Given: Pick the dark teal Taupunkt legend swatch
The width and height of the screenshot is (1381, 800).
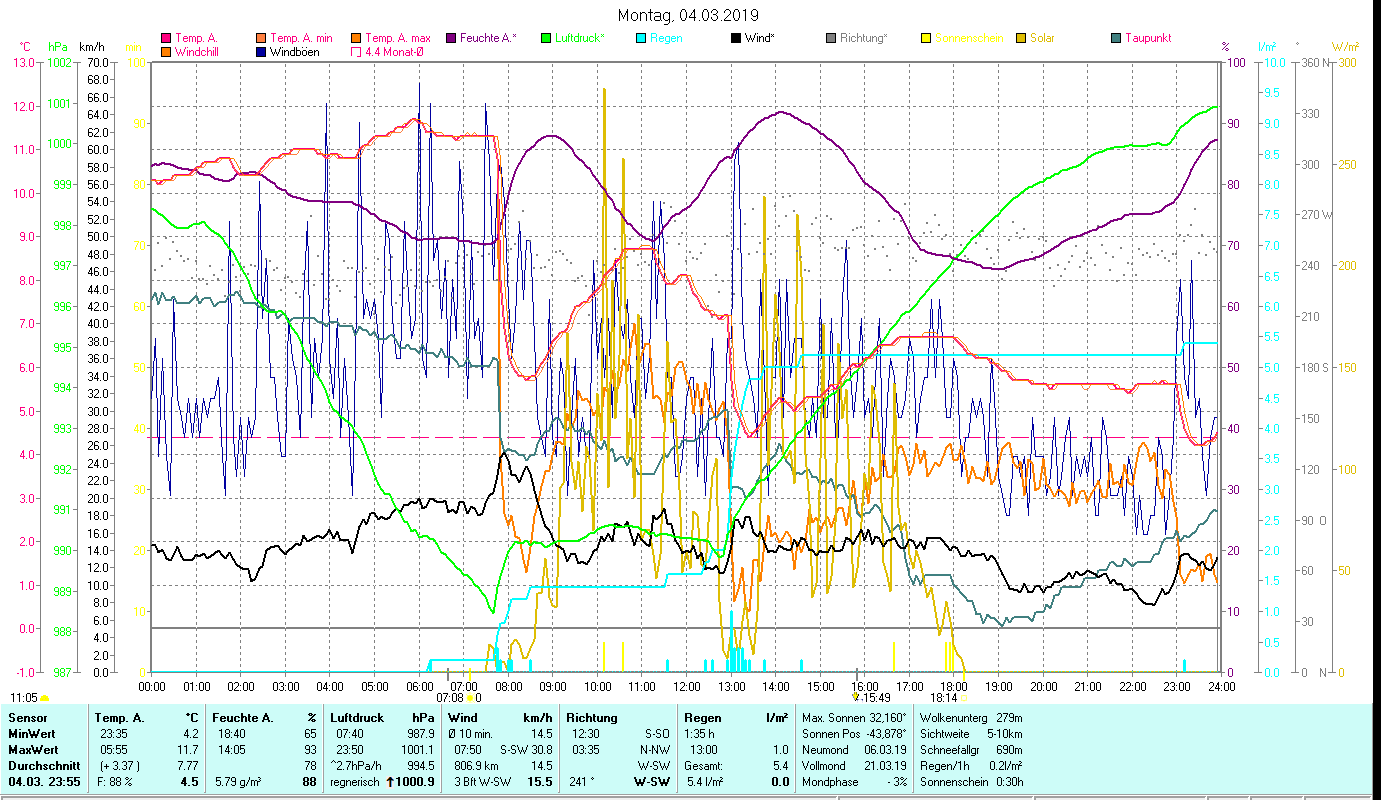Looking at the screenshot, I should [1116, 39].
